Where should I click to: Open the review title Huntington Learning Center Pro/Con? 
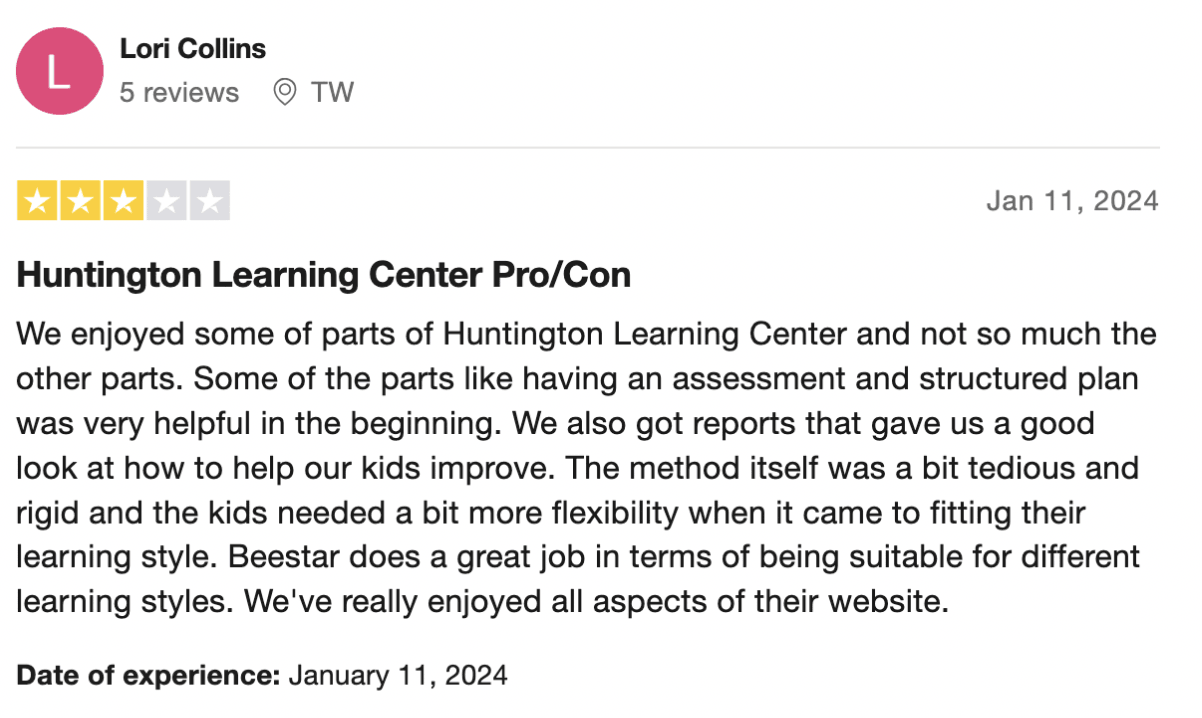pyautogui.click(x=322, y=274)
